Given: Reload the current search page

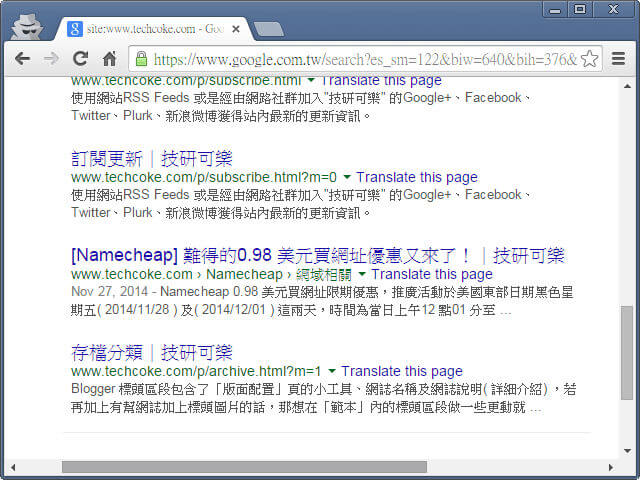Looking at the screenshot, I should point(80,59).
